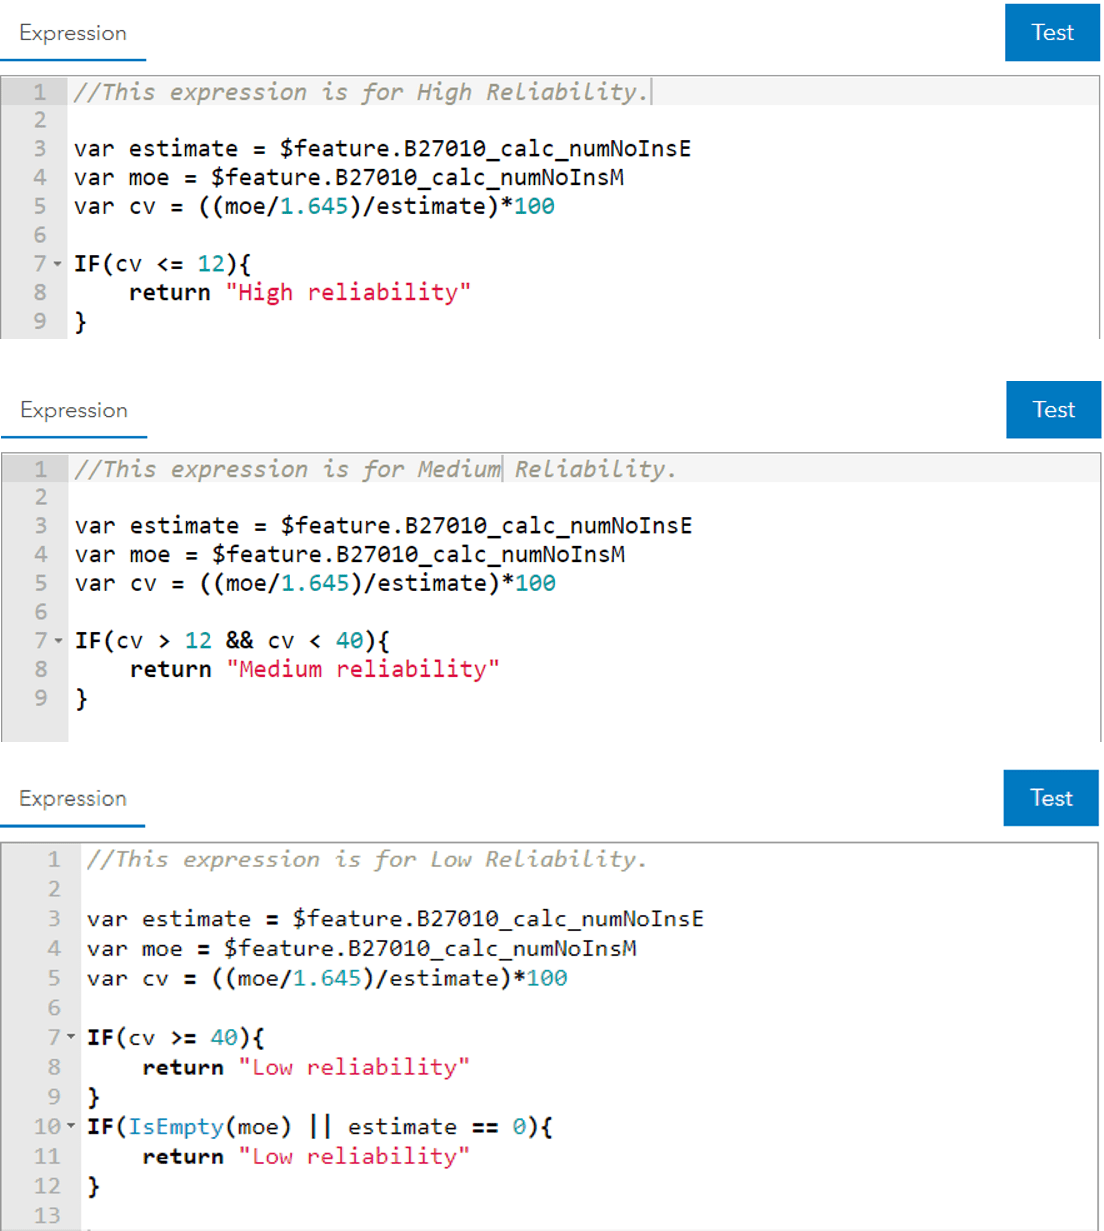The width and height of the screenshot is (1104, 1231).
Task: Select Expression tab above Low Reliability code
Action: 73,798
